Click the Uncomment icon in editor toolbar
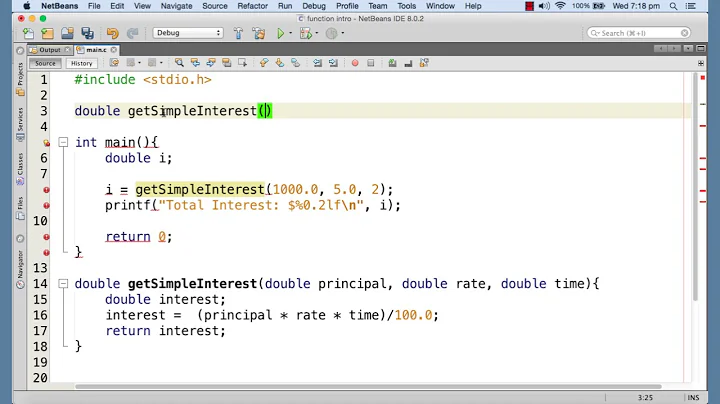The height and width of the screenshot is (404, 720). (392, 63)
